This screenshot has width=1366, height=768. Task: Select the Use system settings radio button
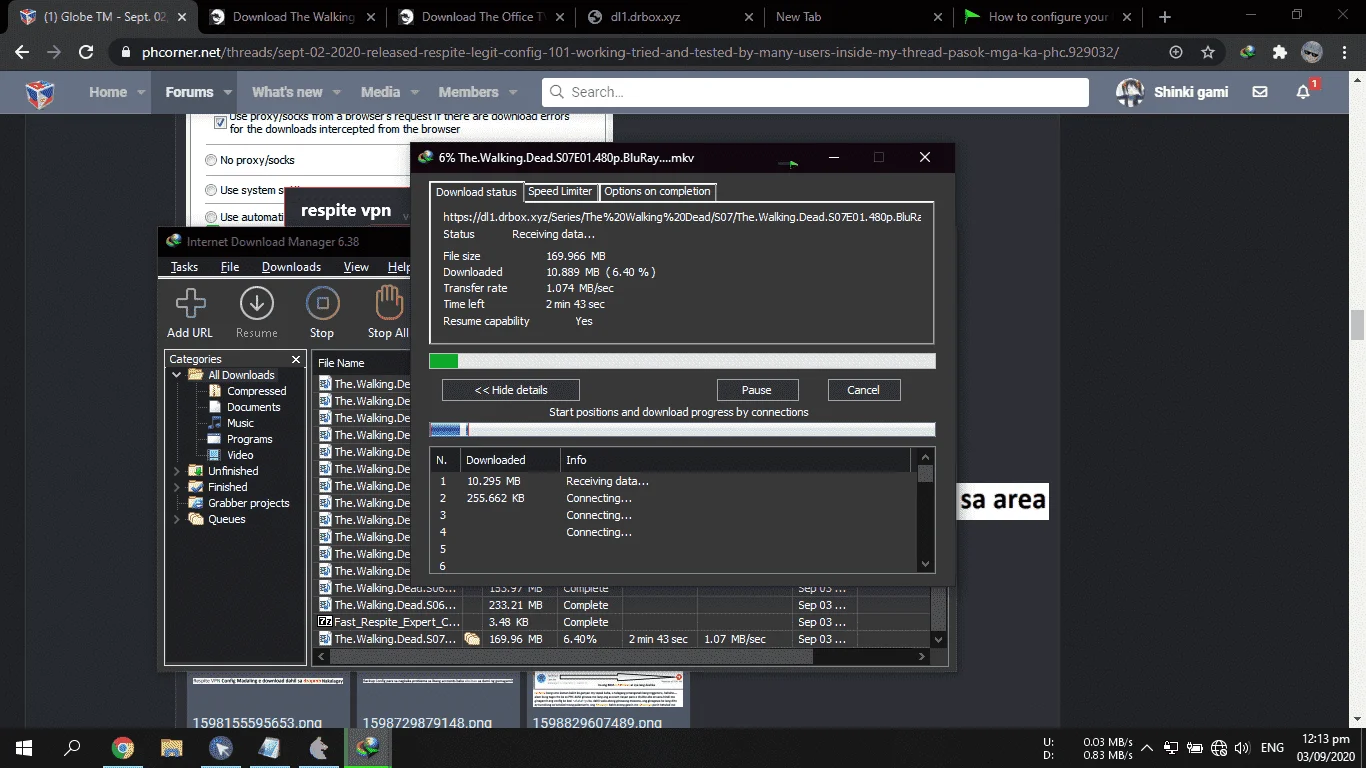pos(211,190)
